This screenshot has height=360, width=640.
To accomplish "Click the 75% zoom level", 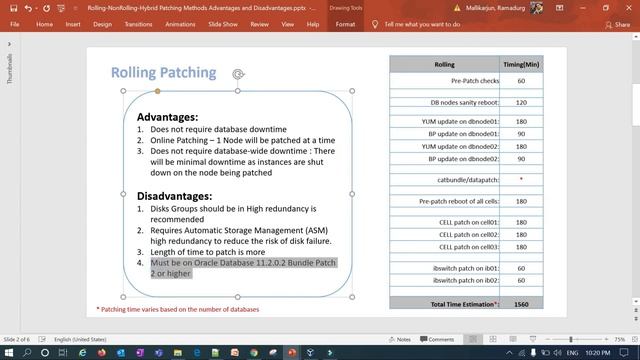I will click(x=620, y=339).
